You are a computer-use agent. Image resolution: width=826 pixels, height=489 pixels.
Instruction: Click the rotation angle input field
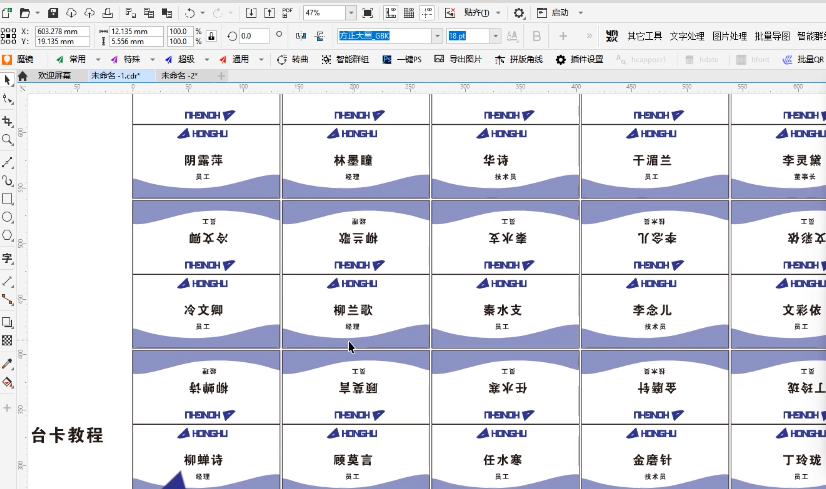pyautogui.click(x=253, y=36)
